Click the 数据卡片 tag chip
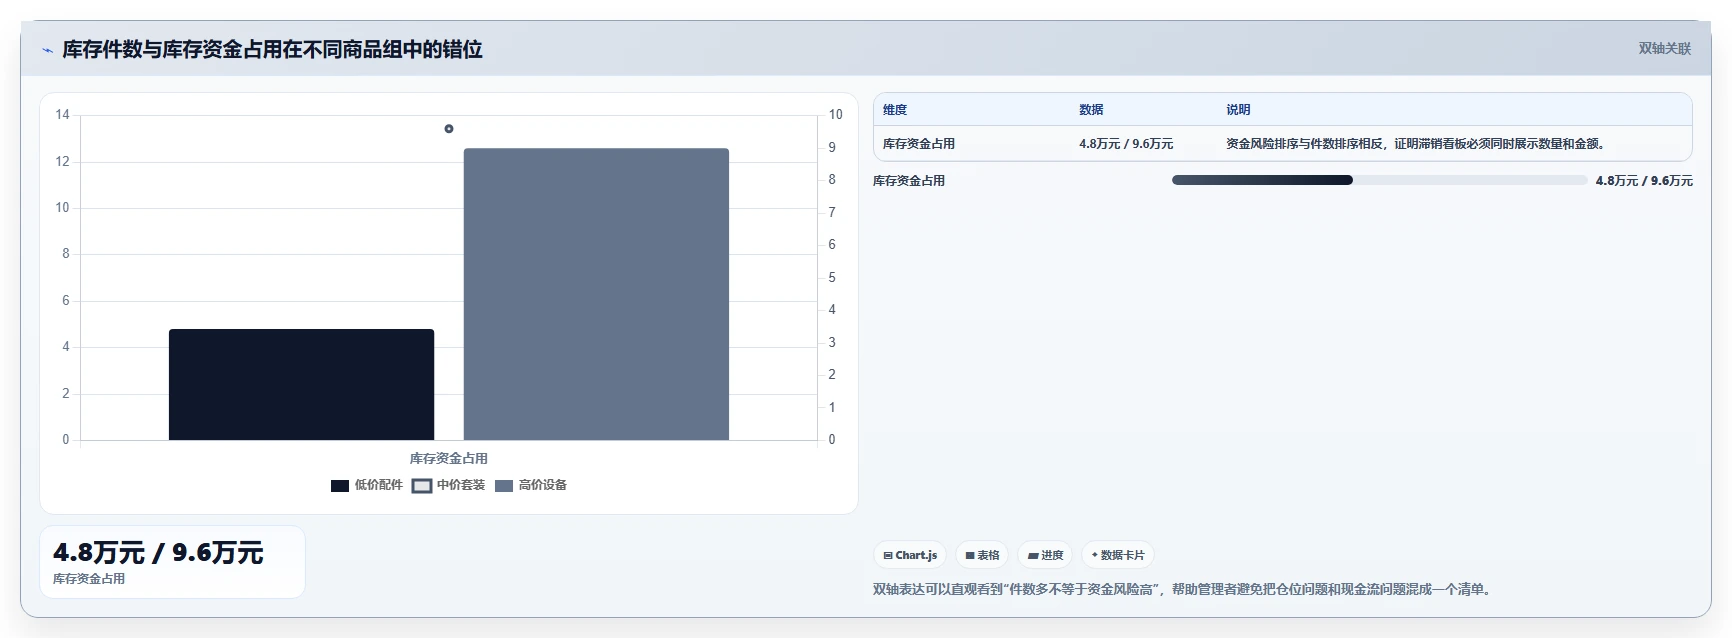This screenshot has height=638, width=1732. [x=1118, y=555]
